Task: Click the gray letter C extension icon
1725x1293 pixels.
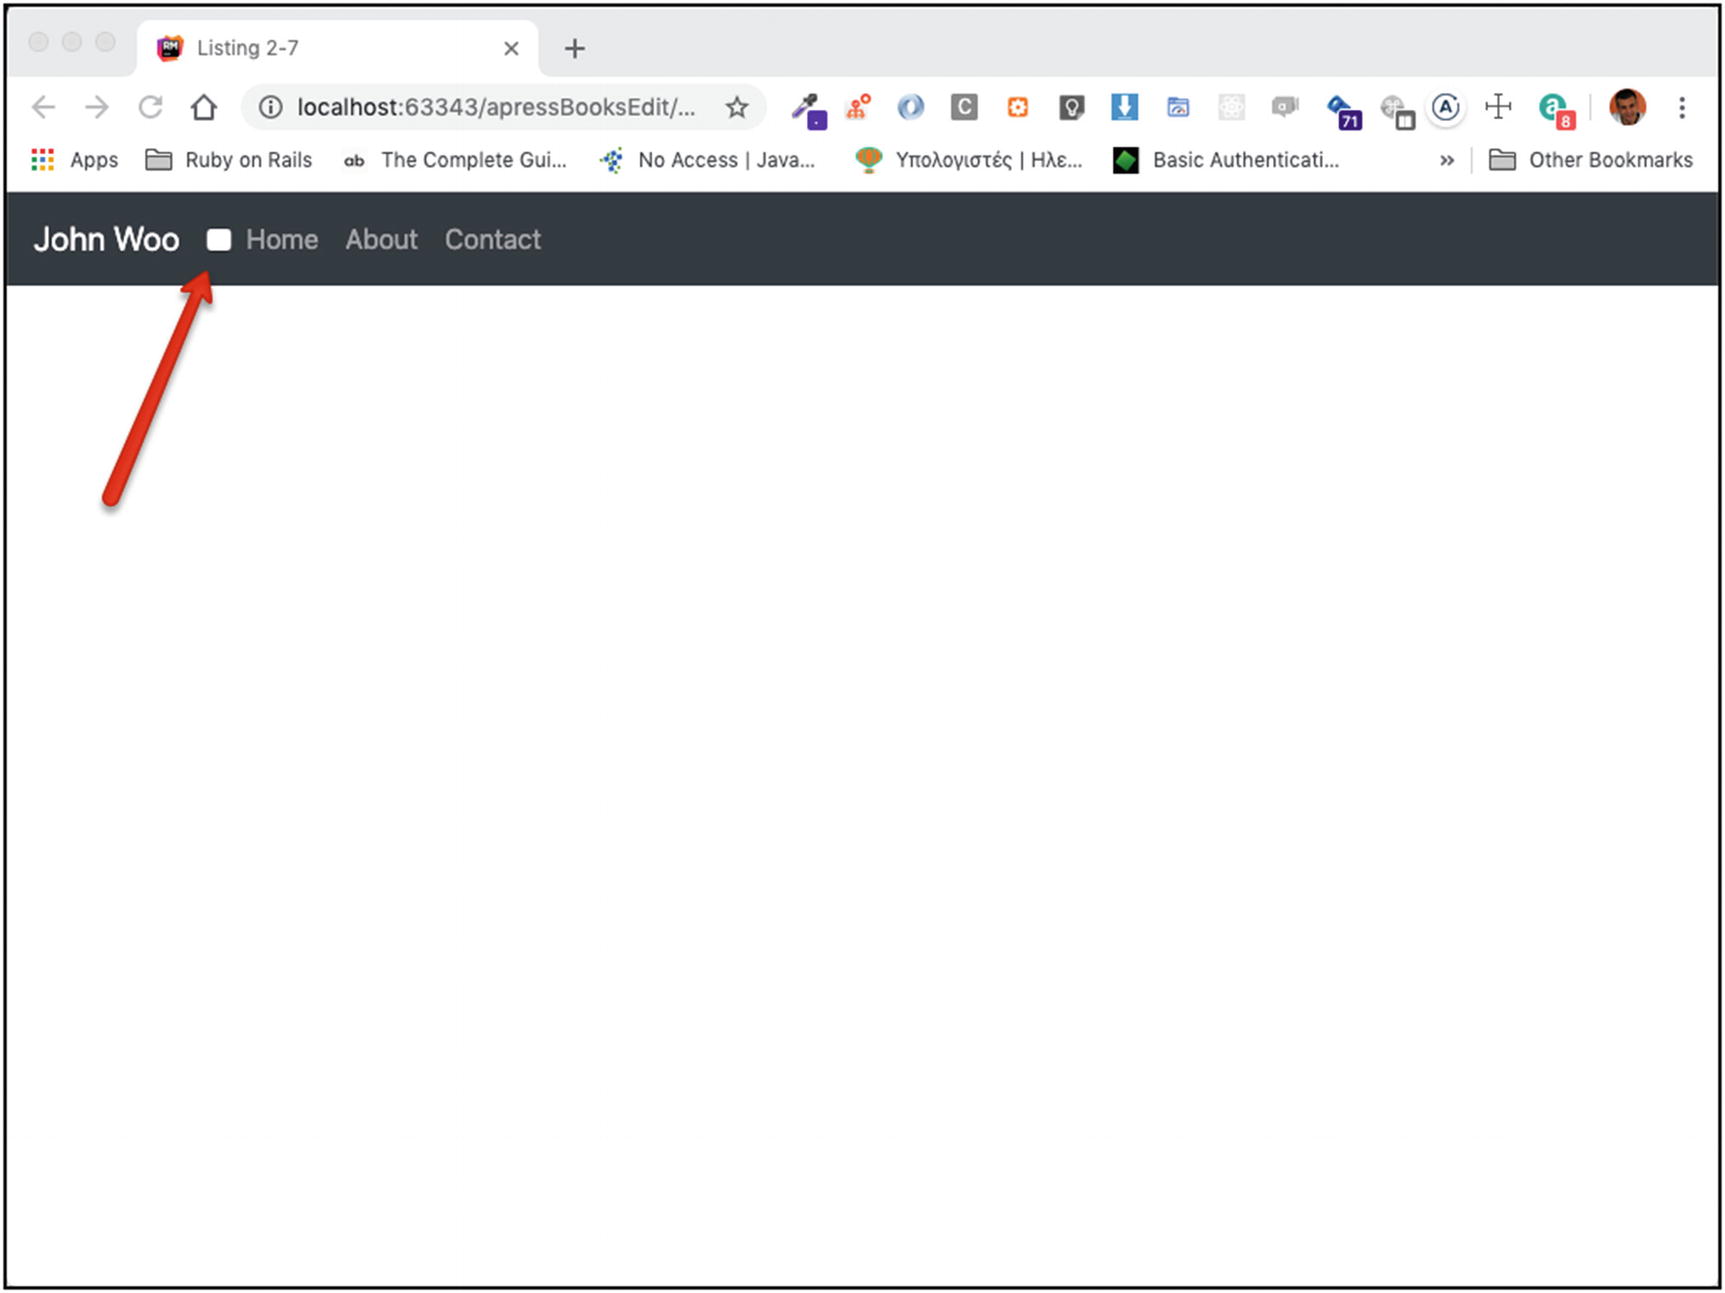Action: 964,107
